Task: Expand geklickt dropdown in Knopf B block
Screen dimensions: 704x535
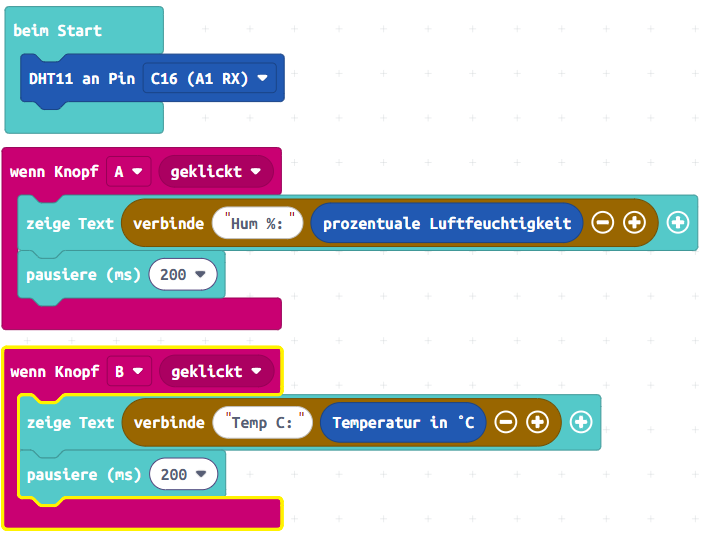Action: [x=215, y=372]
